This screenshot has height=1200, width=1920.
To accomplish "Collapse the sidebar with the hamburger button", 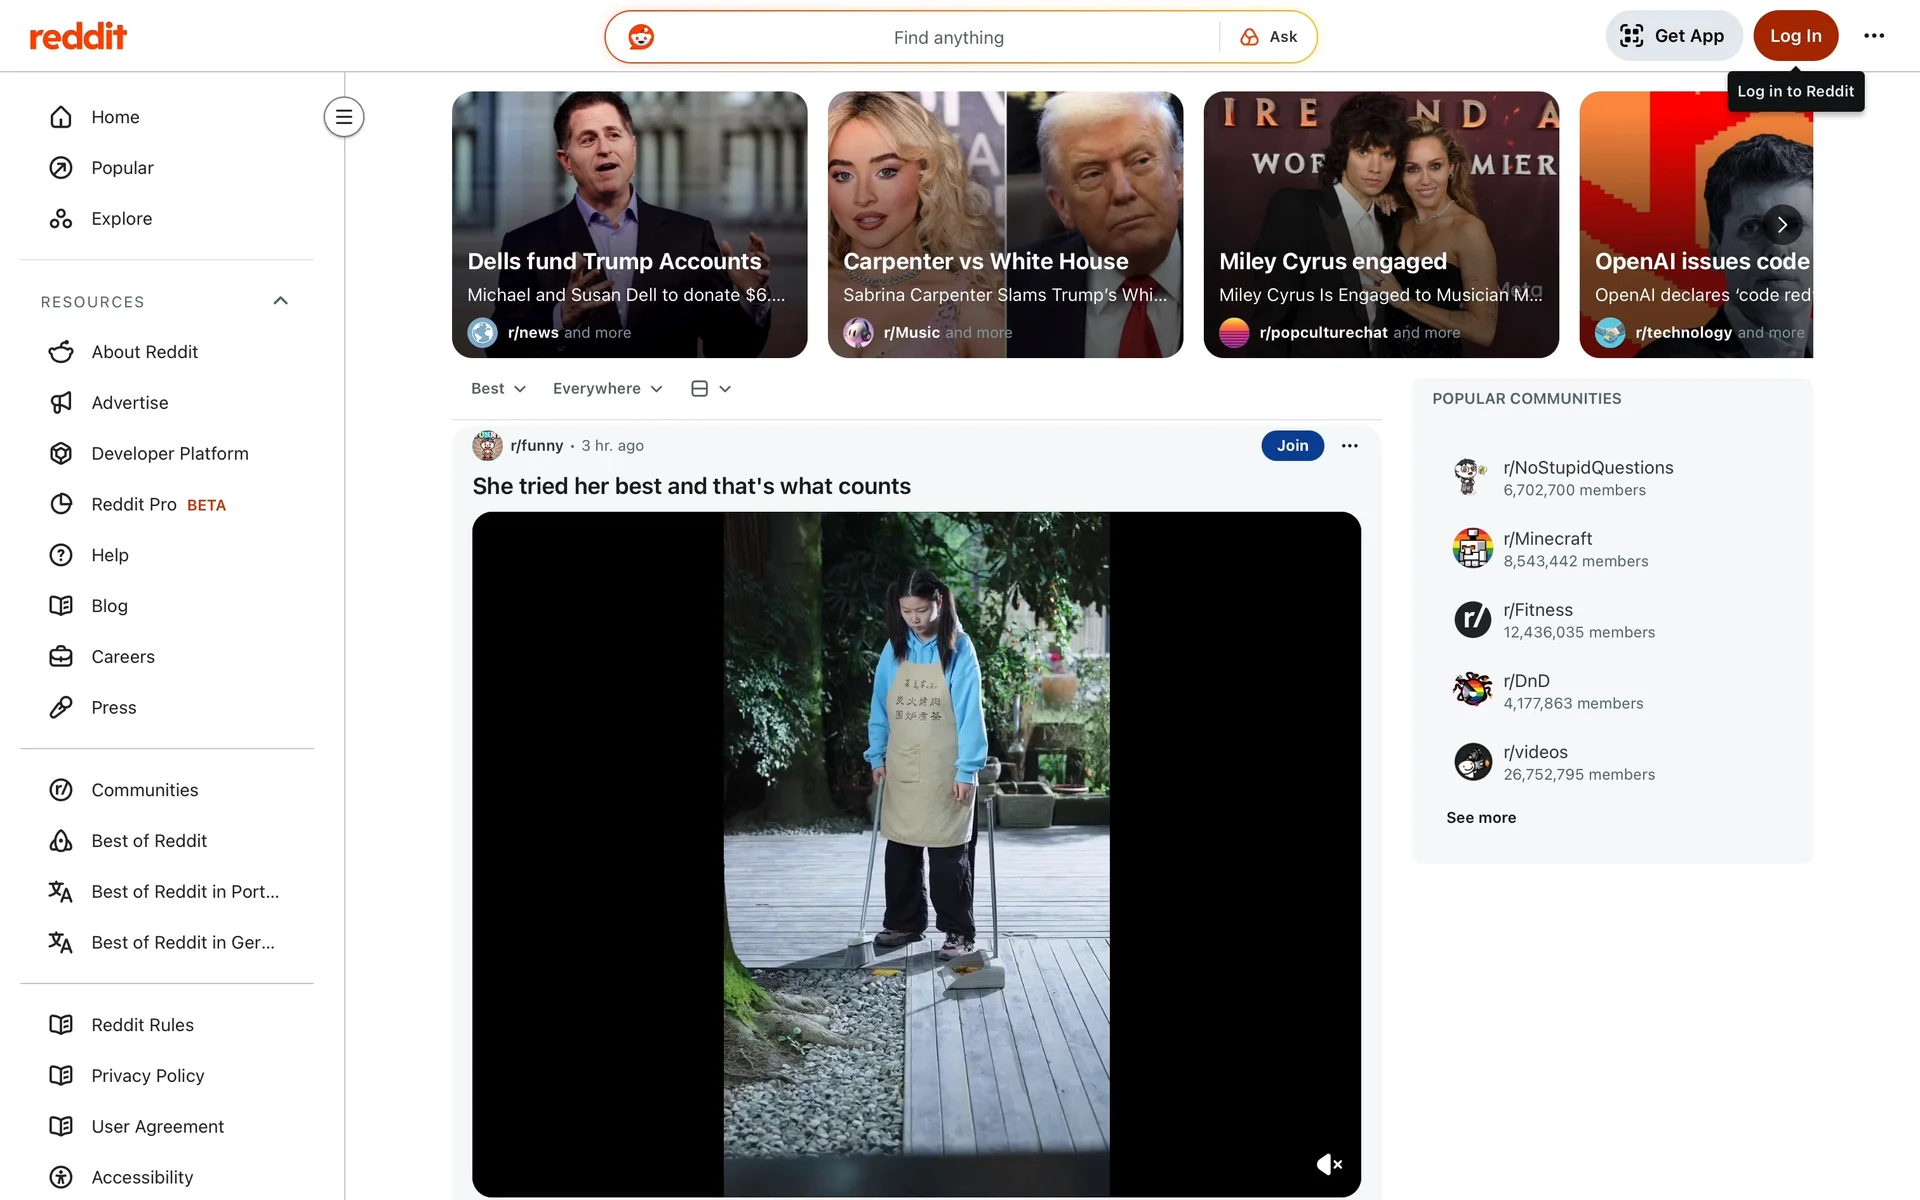I will point(343,117).
